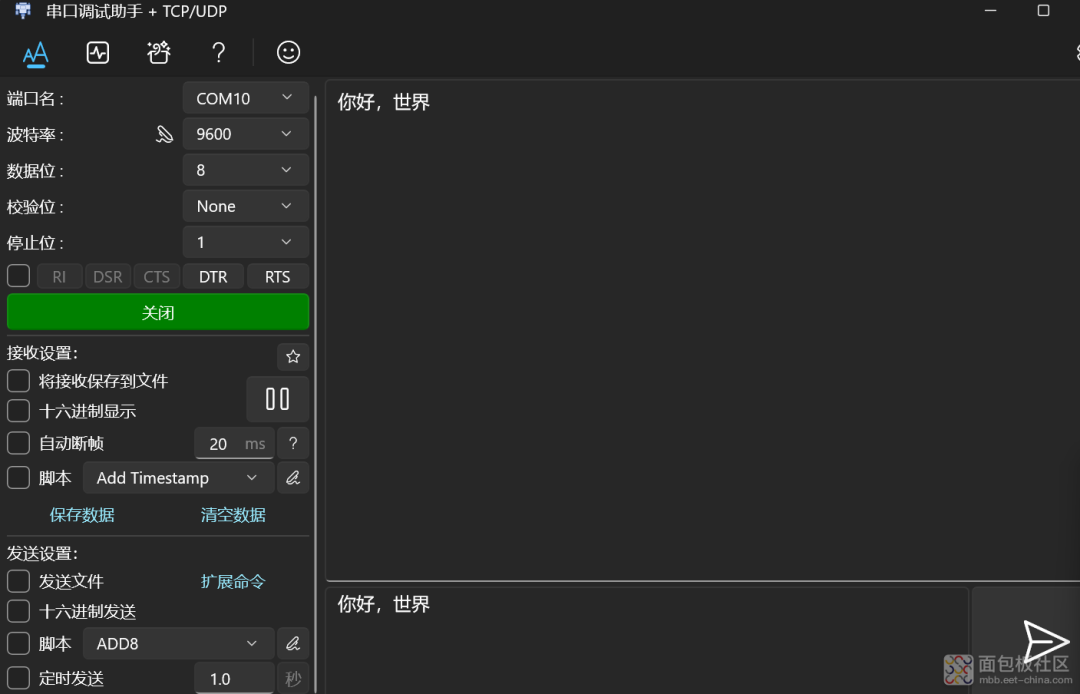Pause receiving with the pause button

(x=278, y=399)
